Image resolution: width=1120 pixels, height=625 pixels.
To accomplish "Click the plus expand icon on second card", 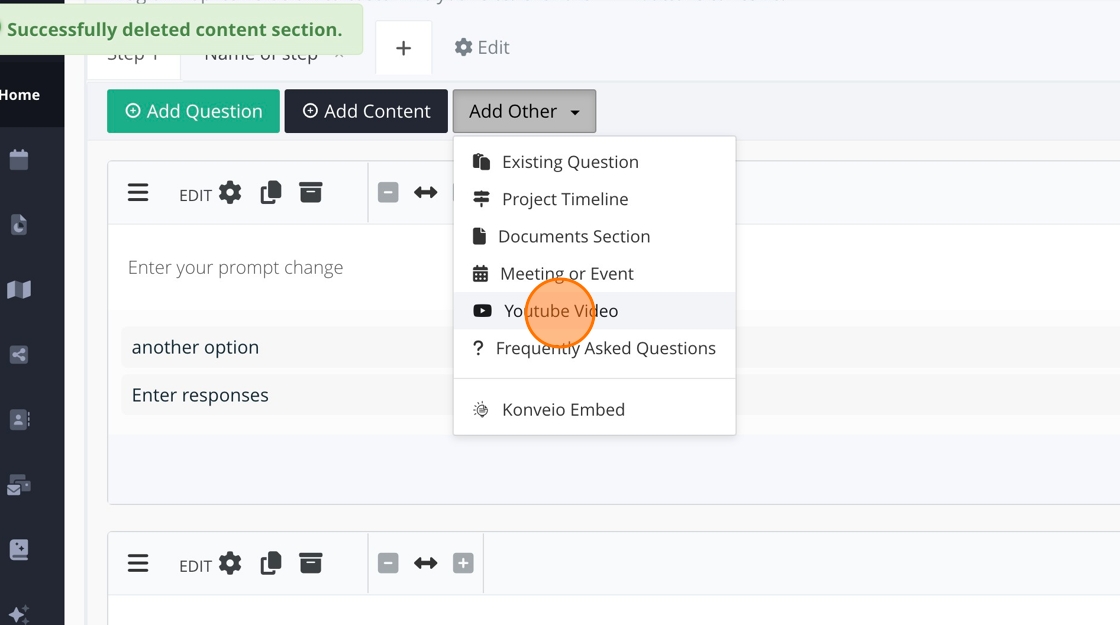I will [463, 563].
